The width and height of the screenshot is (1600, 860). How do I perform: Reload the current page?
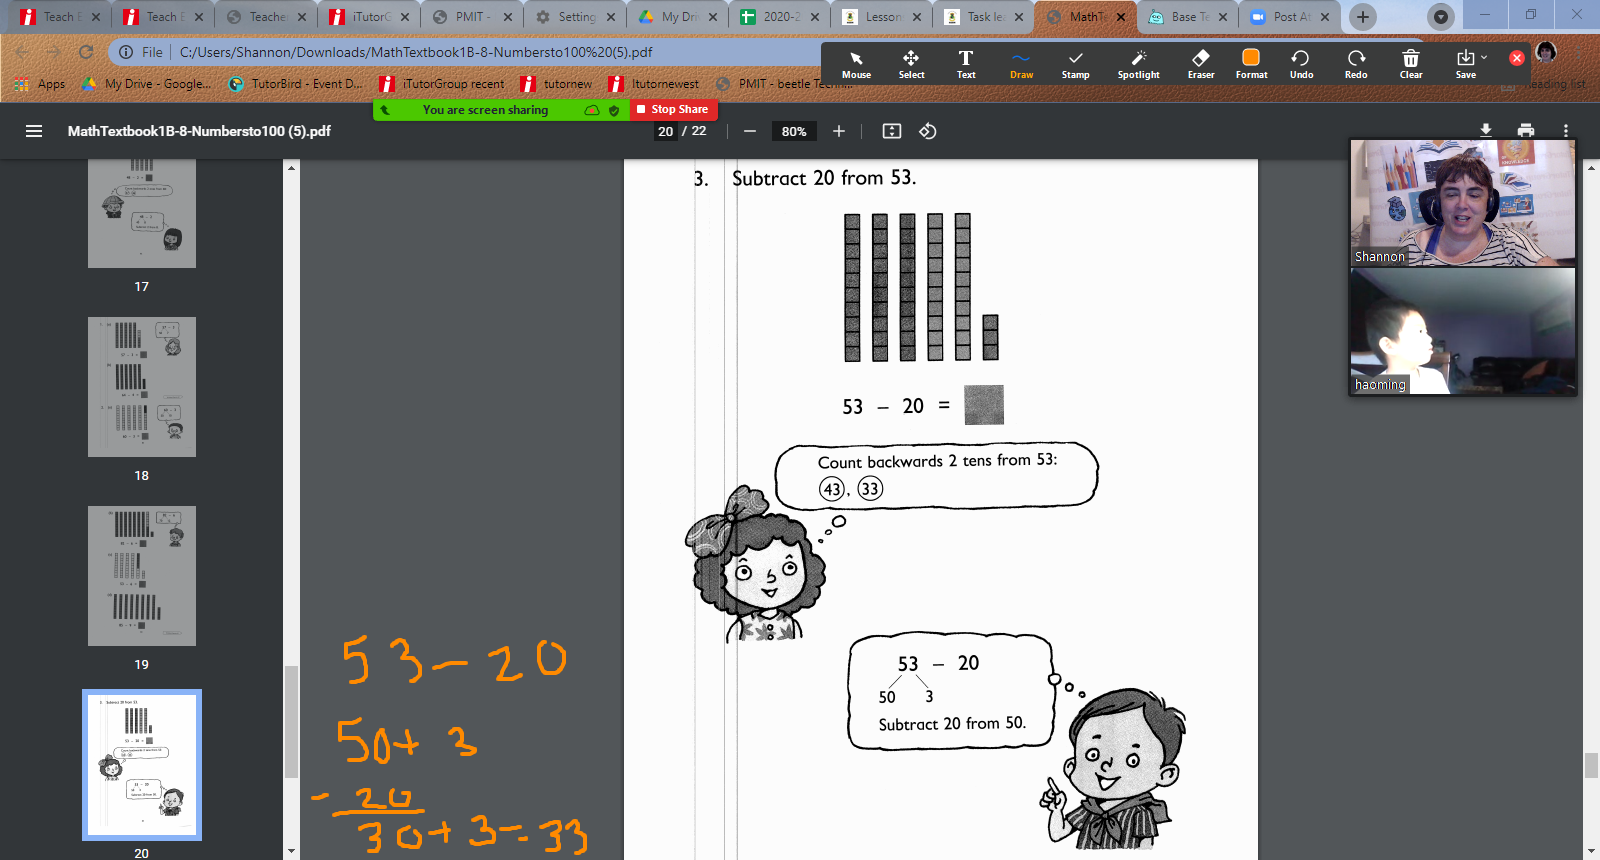86,52
